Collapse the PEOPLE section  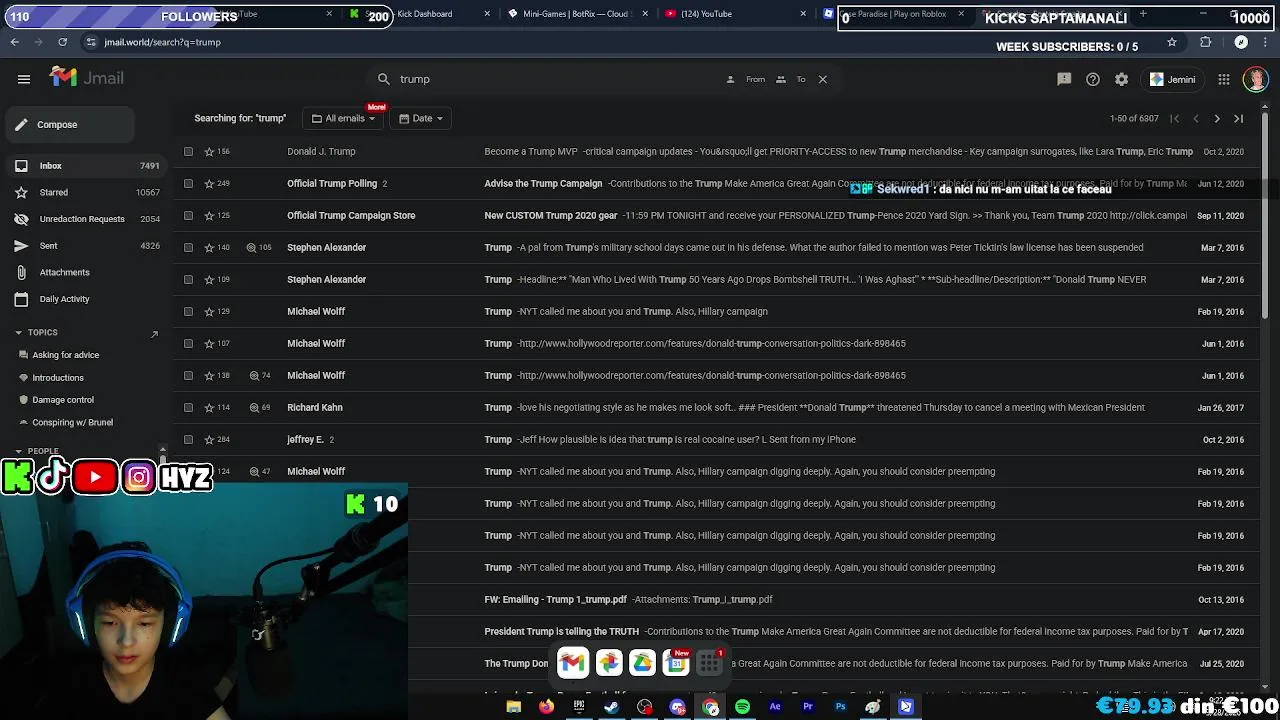click(18, 451)
